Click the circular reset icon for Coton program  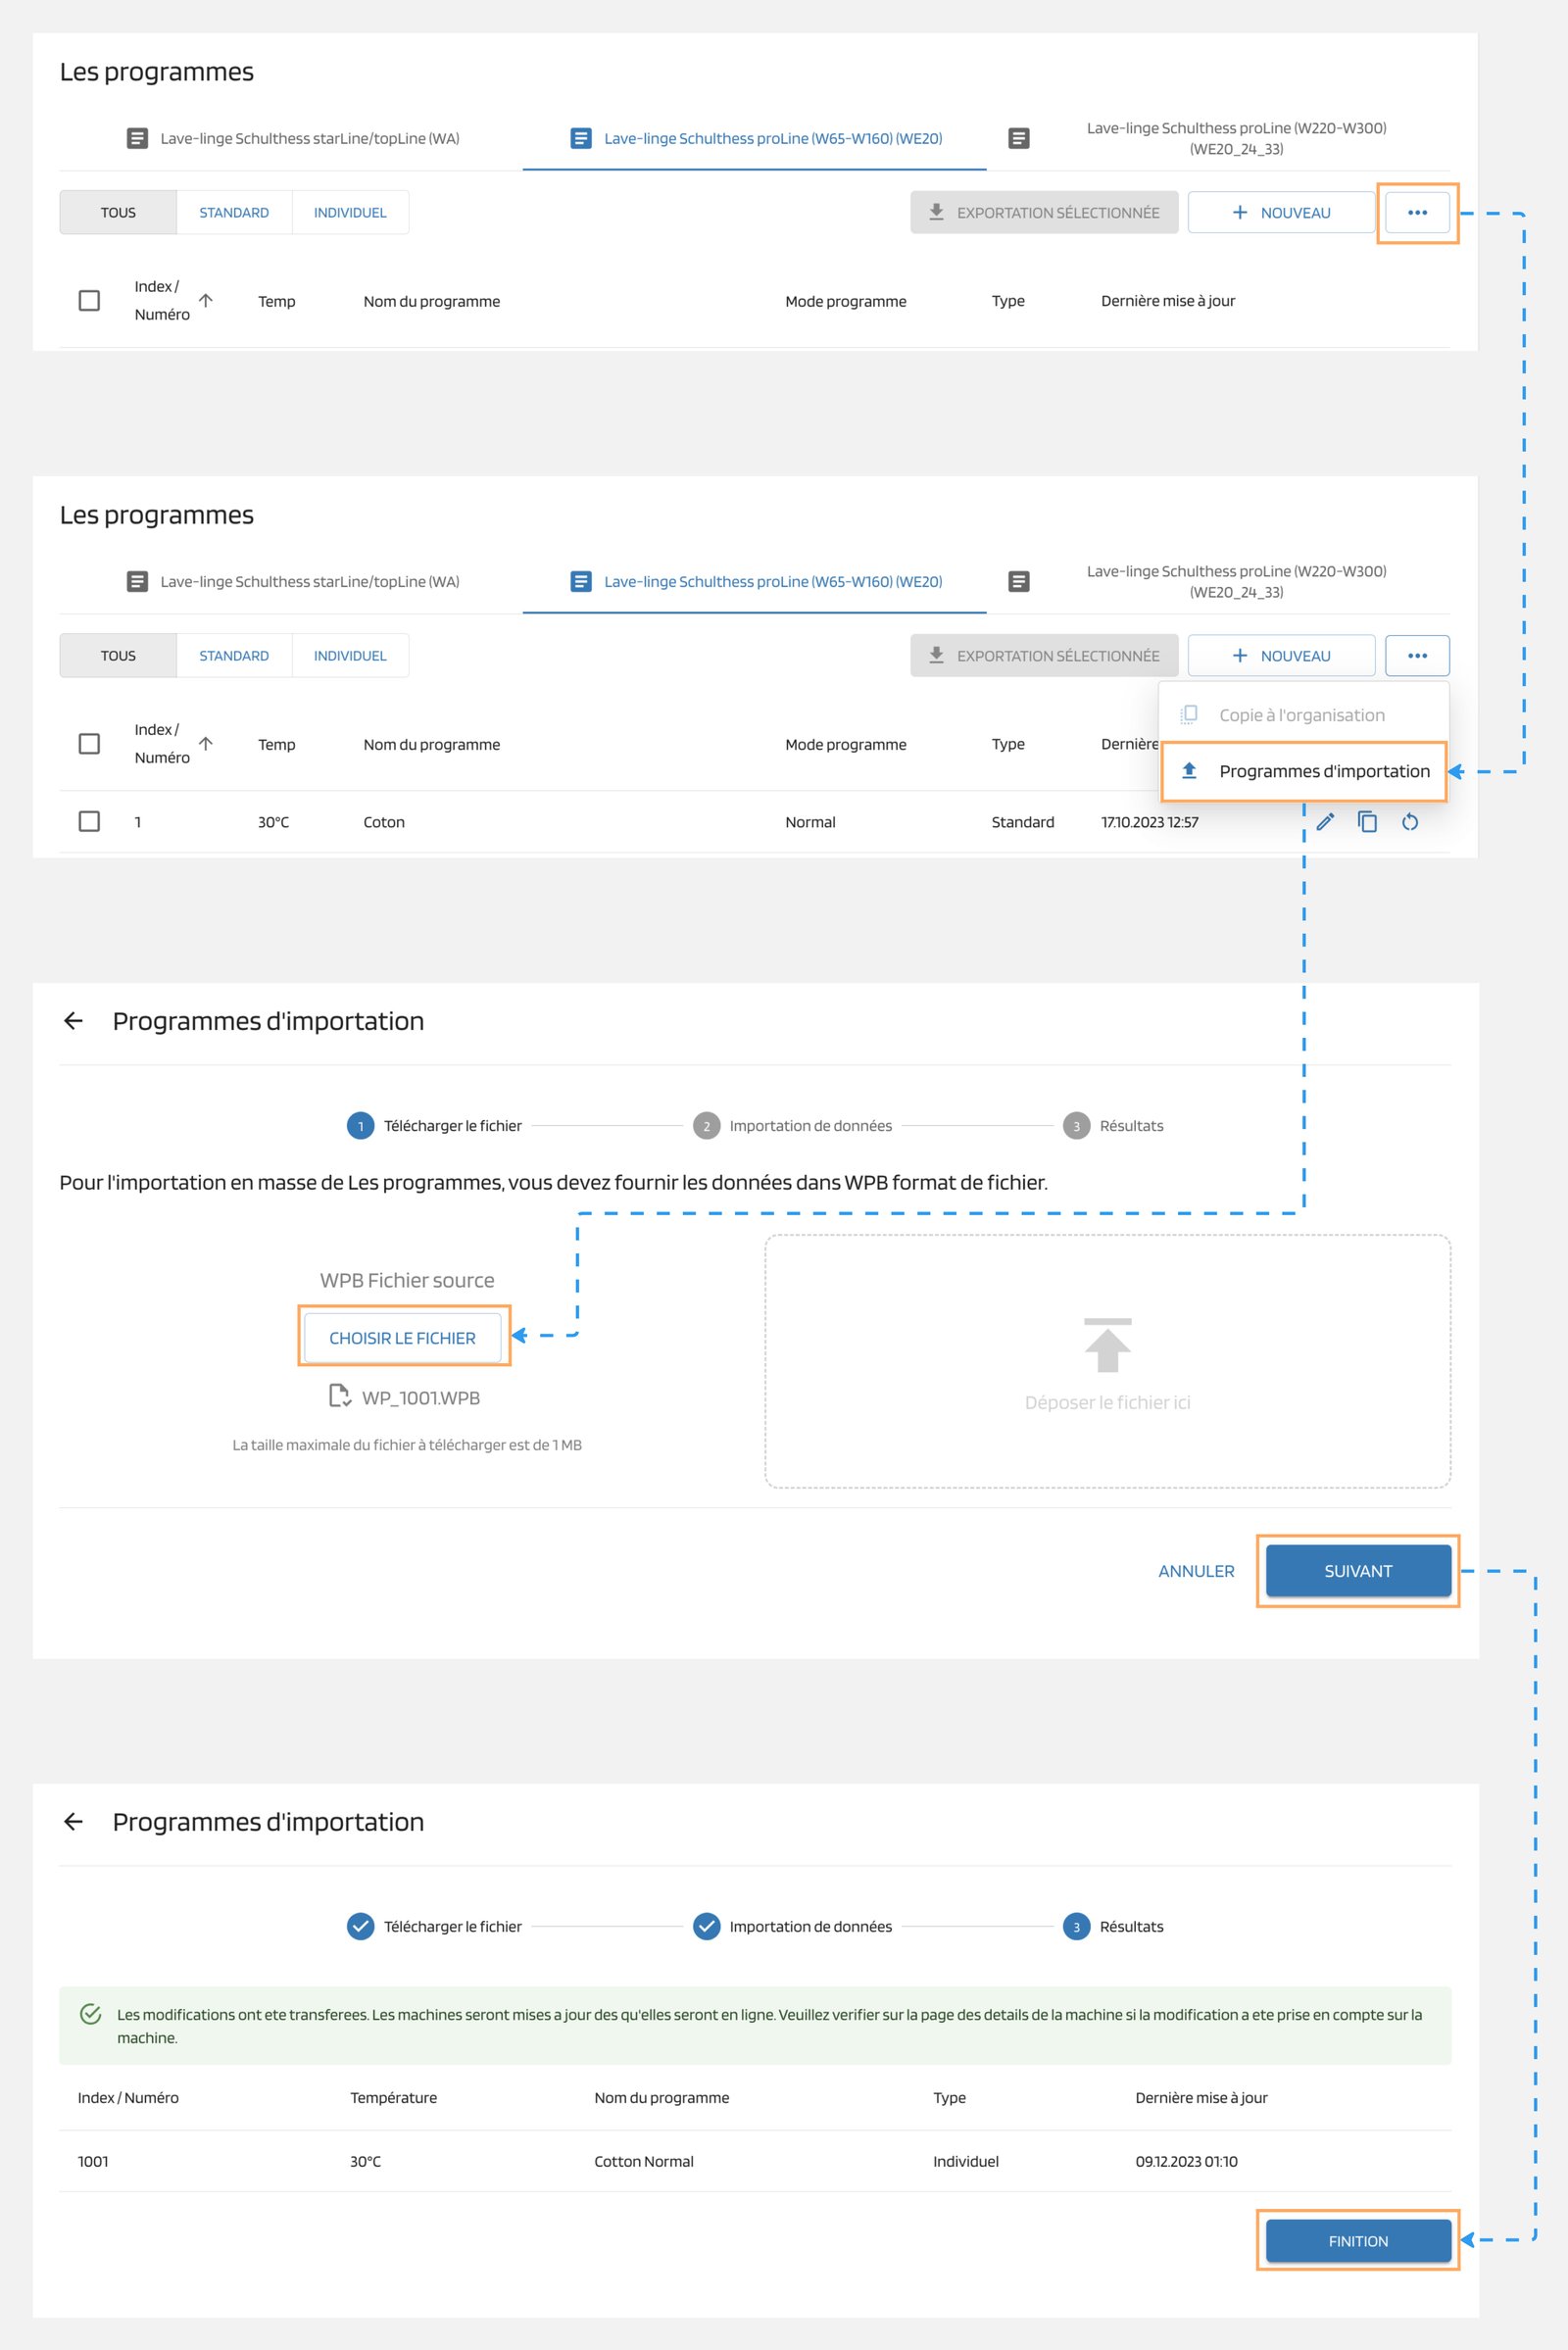pos(1410,822)
